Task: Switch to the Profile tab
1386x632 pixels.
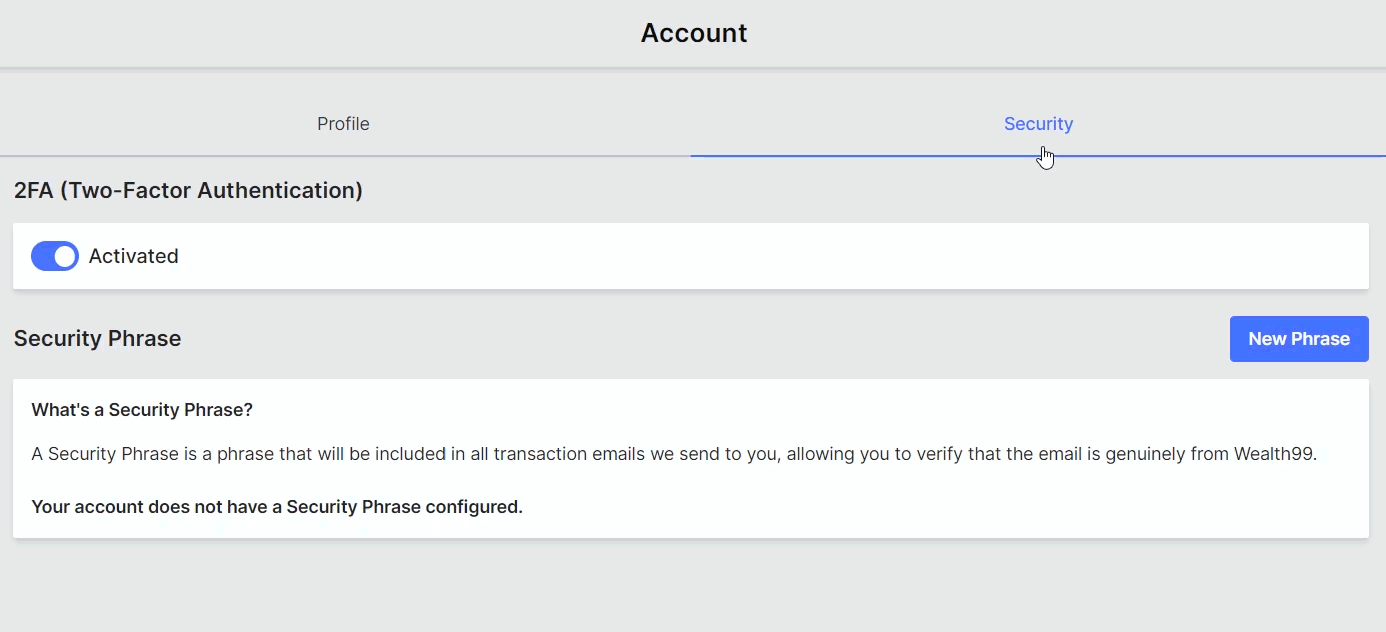Action: [343, 124]
